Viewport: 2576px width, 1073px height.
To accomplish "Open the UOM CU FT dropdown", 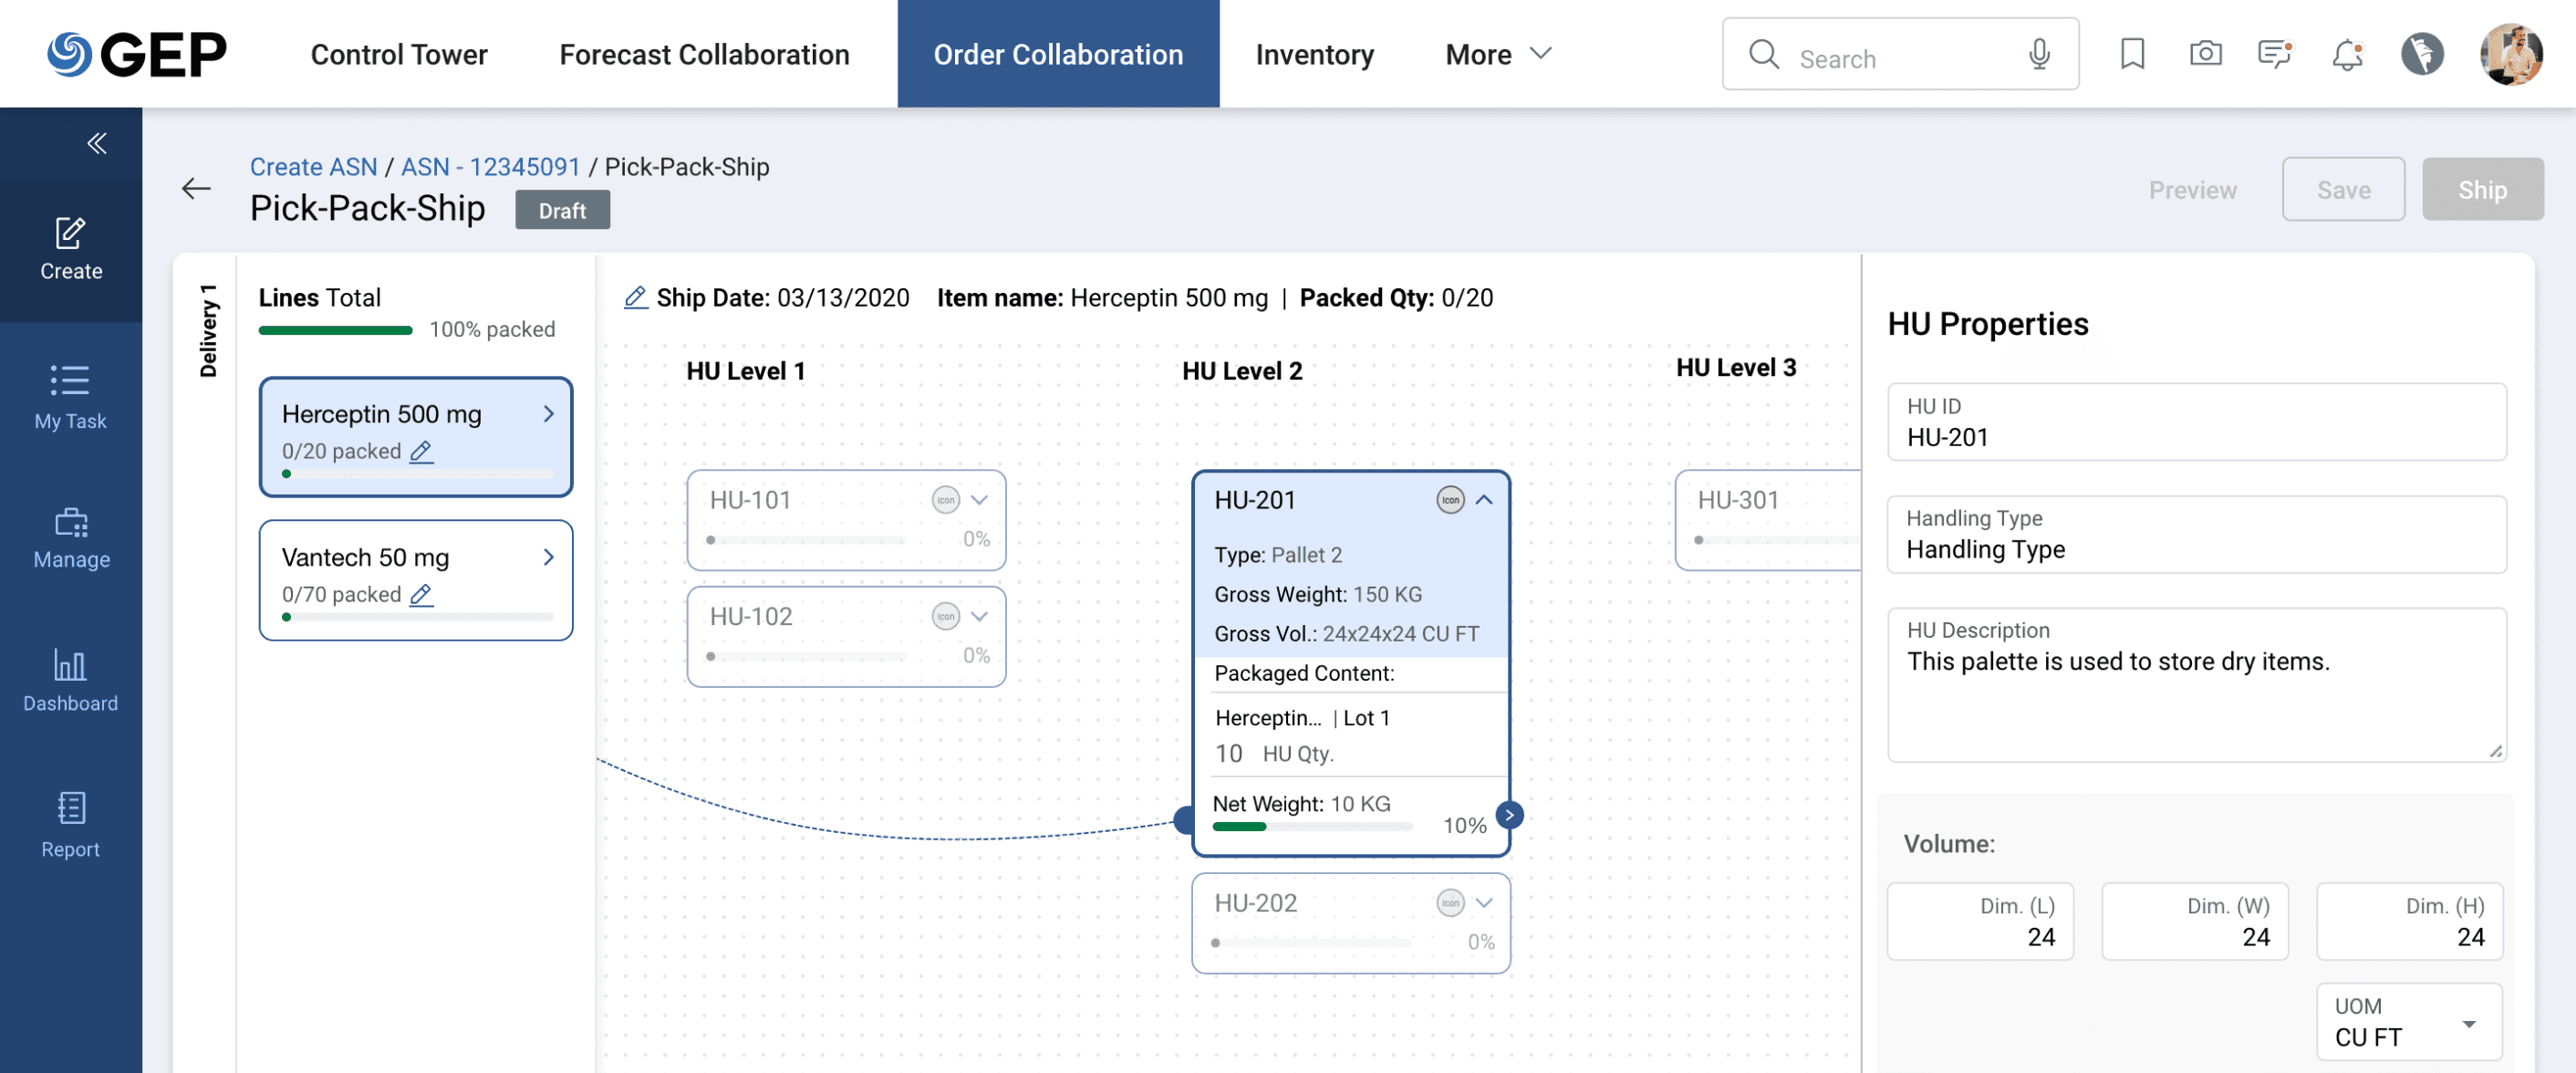I will 2409,1022.
